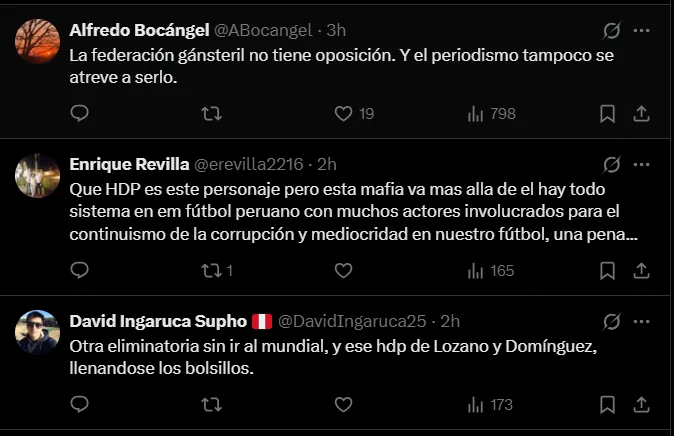Bookmark Alfredo Bocángel's tweet
Image resolution: width=674 pixels, height=436 pixels.
[x=607, y=114]
